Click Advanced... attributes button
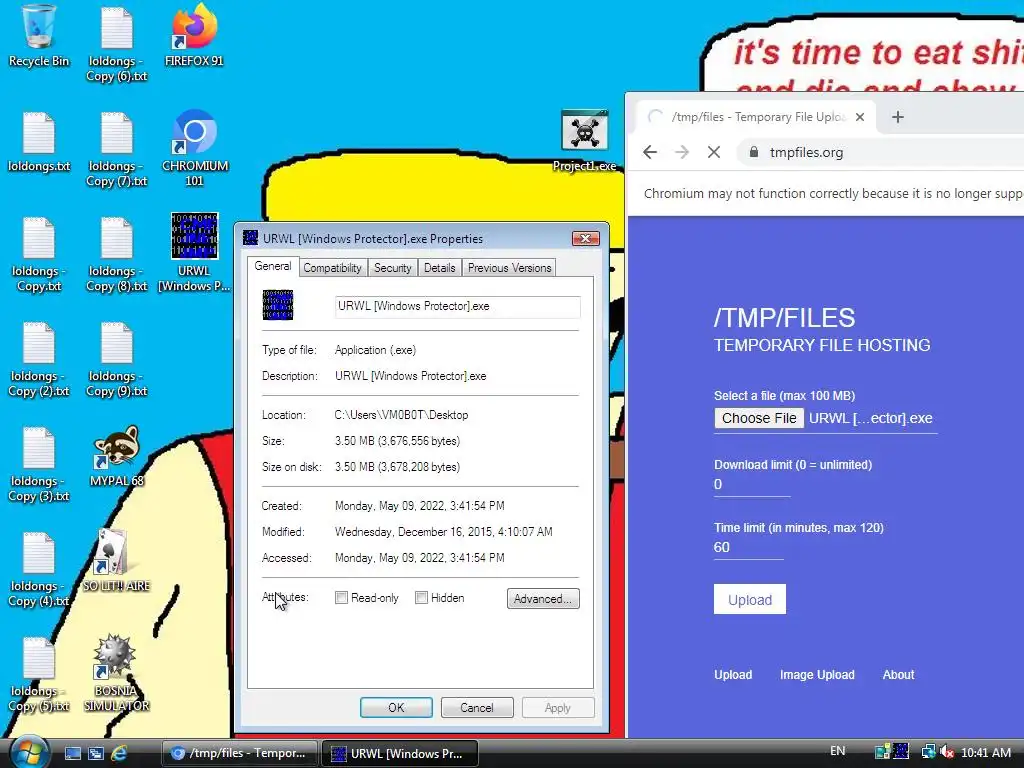 [543, 599]
